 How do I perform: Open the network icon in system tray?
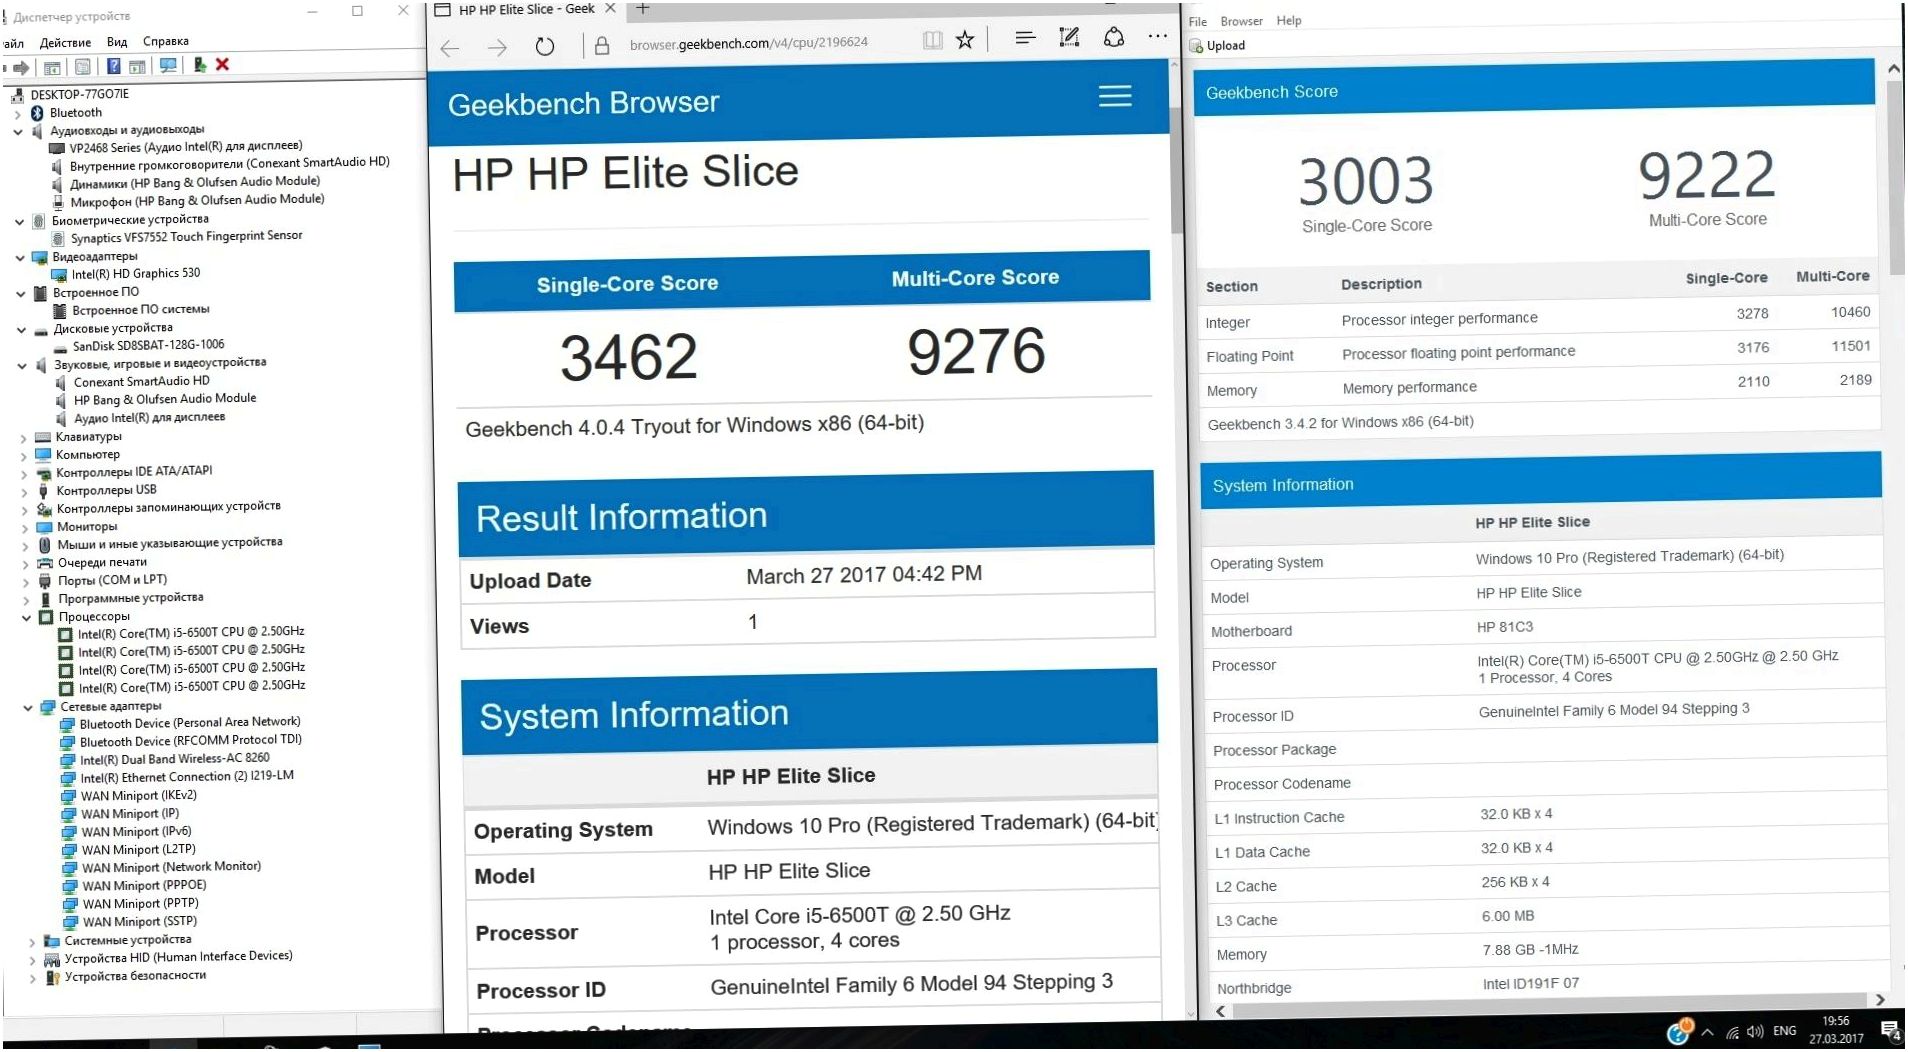pyautogui.click(x=1732, y=1032)
